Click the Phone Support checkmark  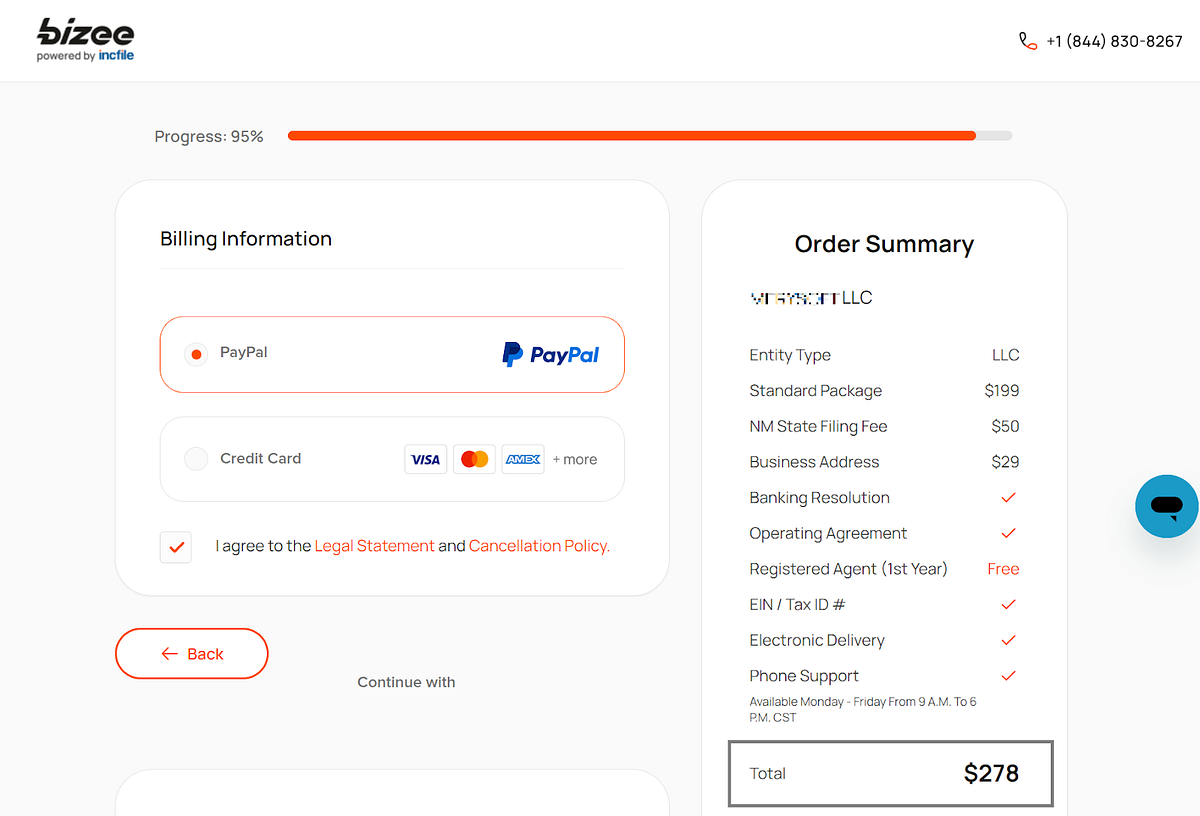[1008, 676]
